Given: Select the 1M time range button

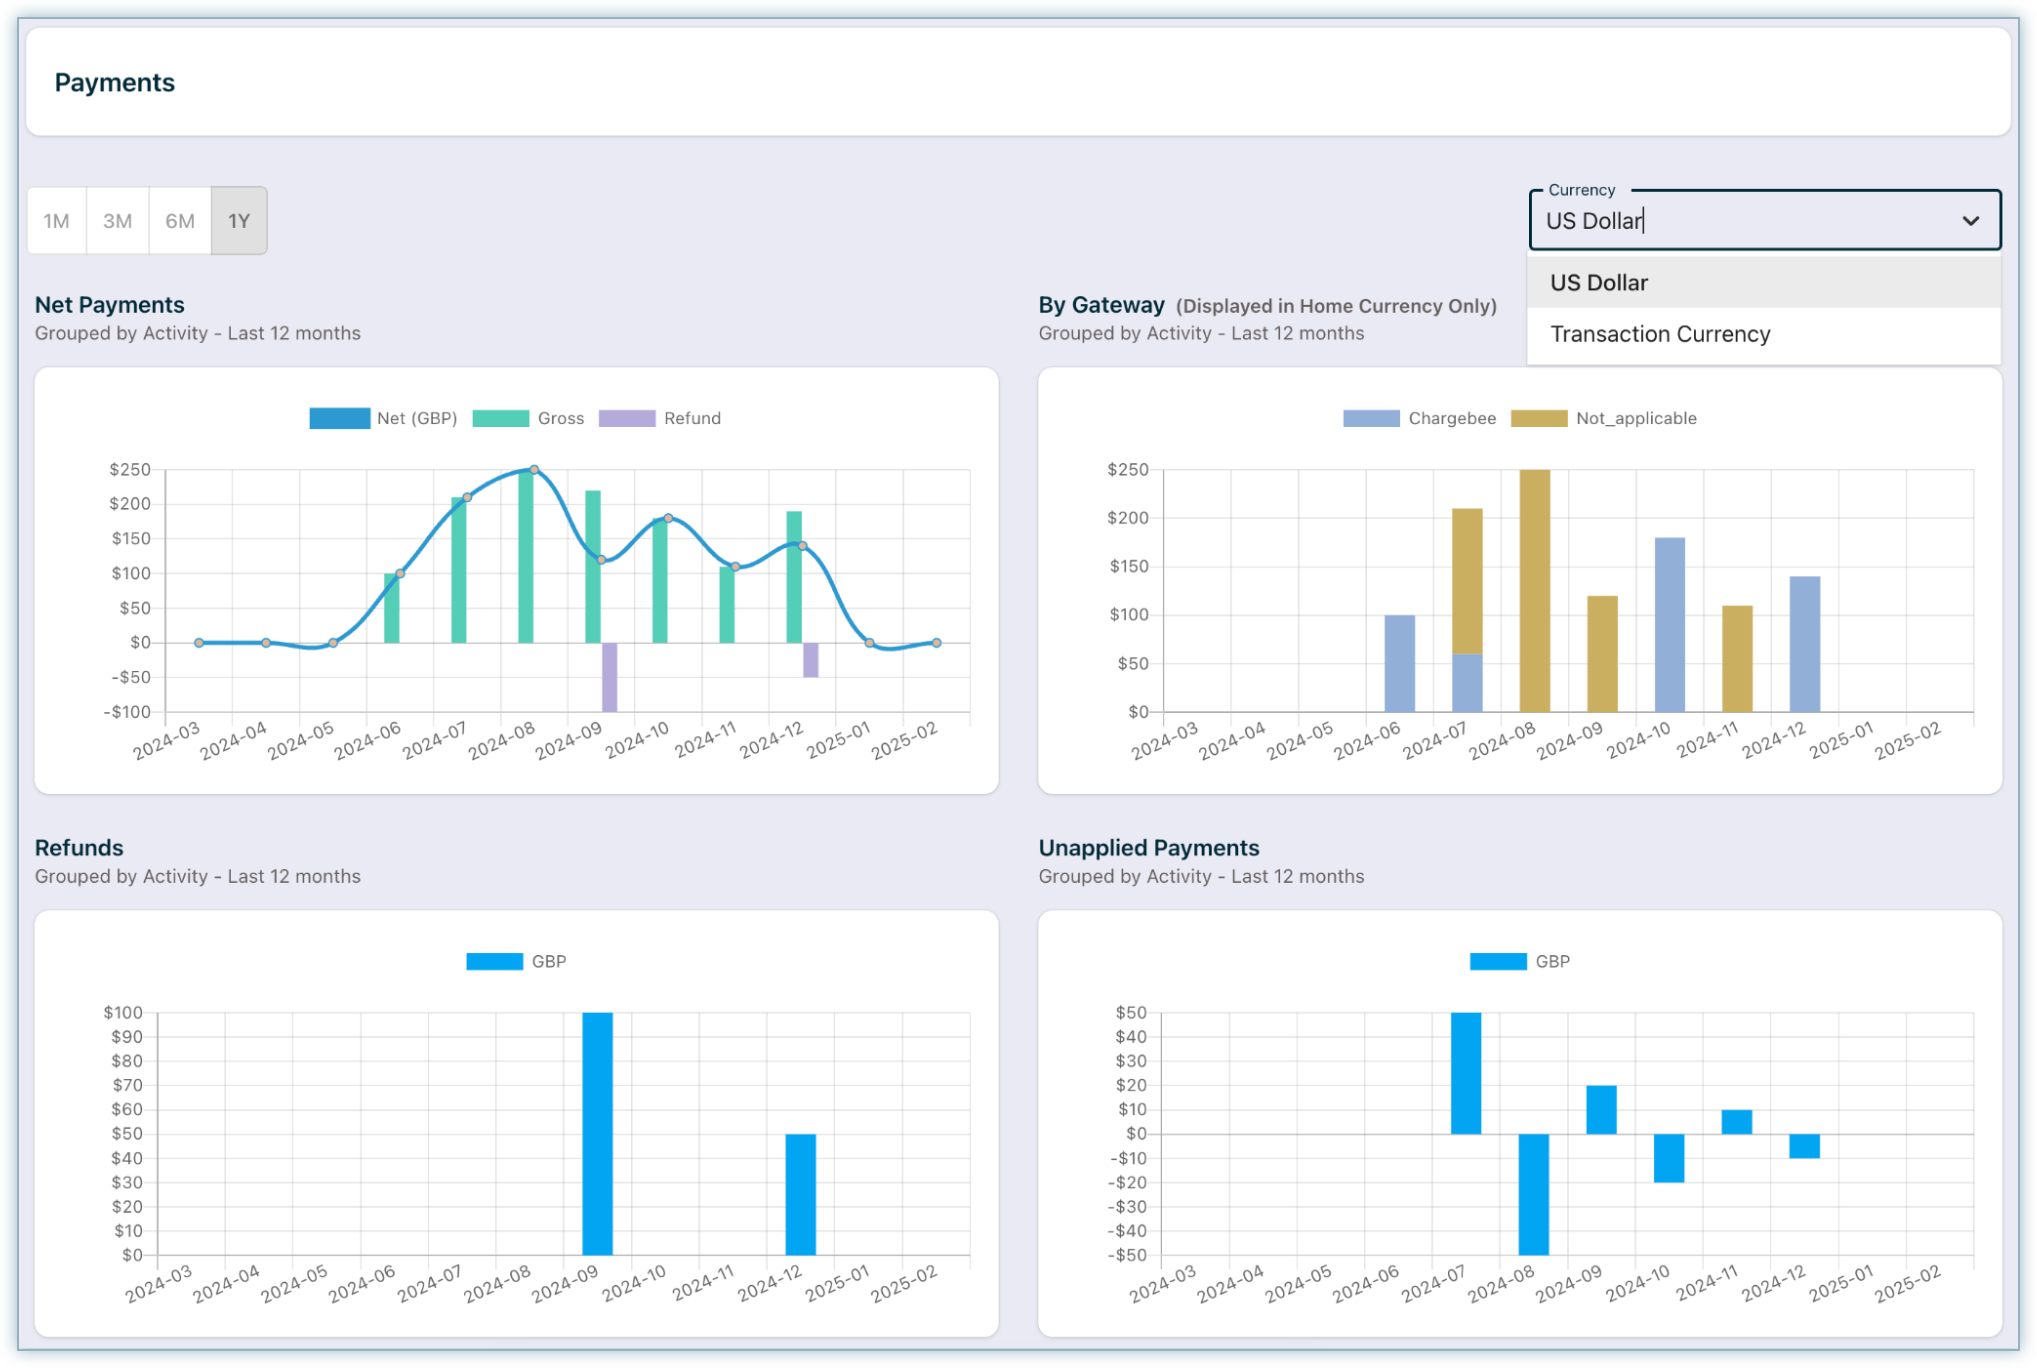Looking at the screenshot, I should (57, 221).
